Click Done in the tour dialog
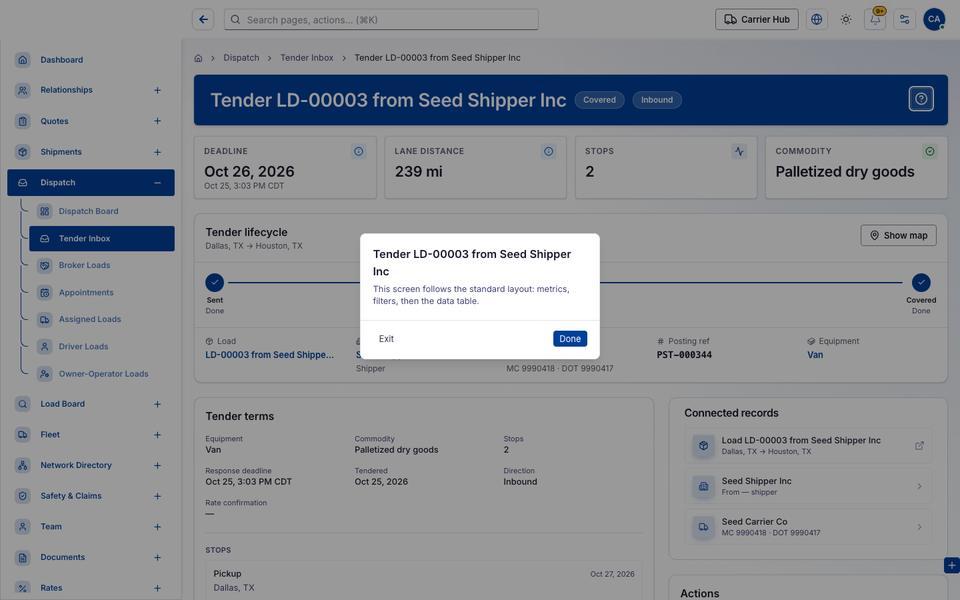This screenshot has height=600, width=960. [x=569, y=339]
